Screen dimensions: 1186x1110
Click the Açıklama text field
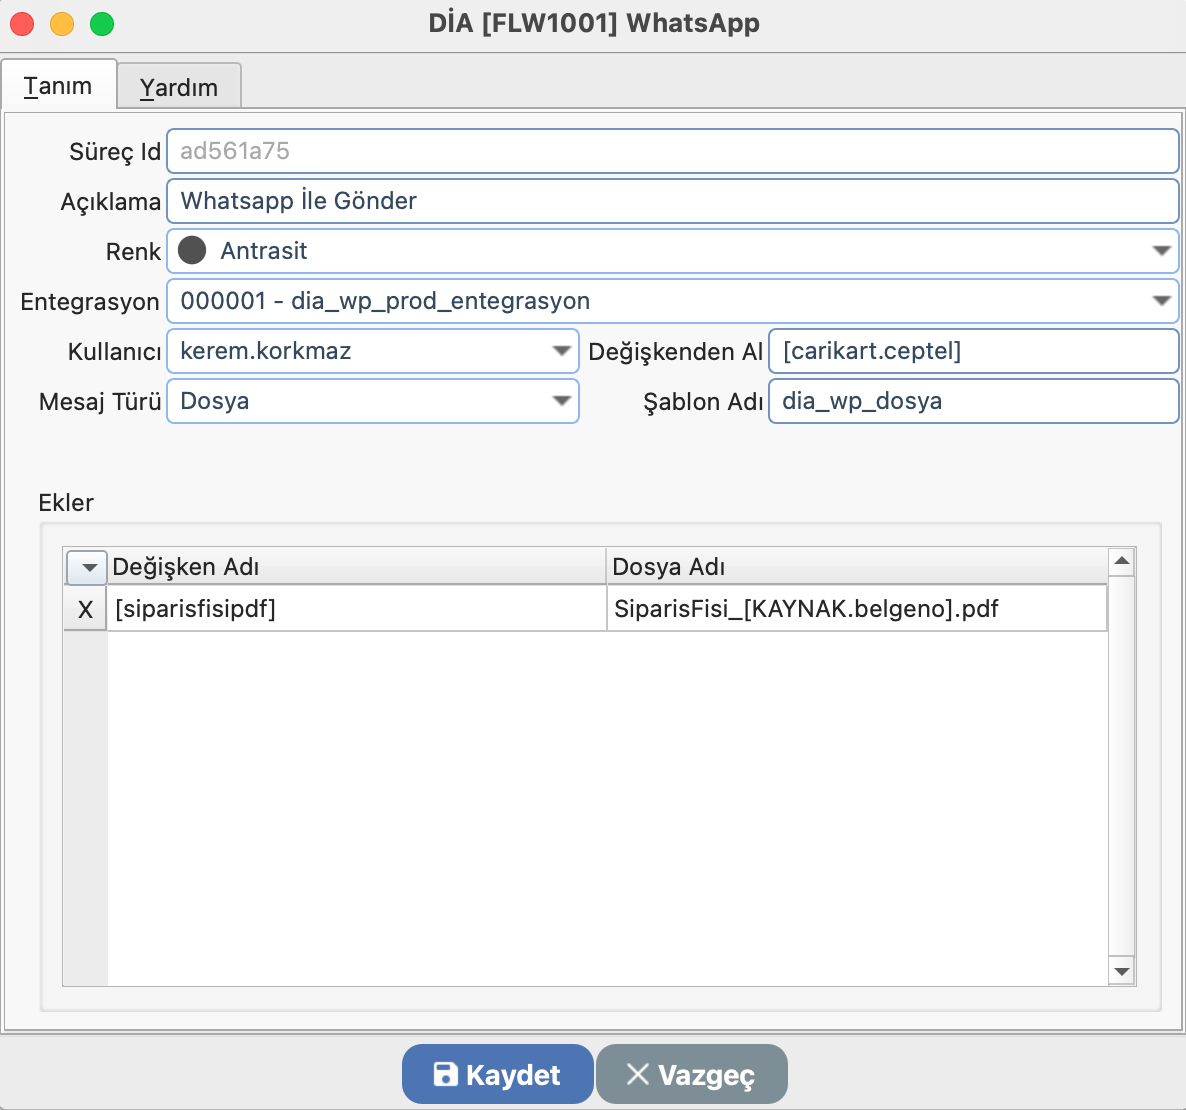[x=672, y=201]
